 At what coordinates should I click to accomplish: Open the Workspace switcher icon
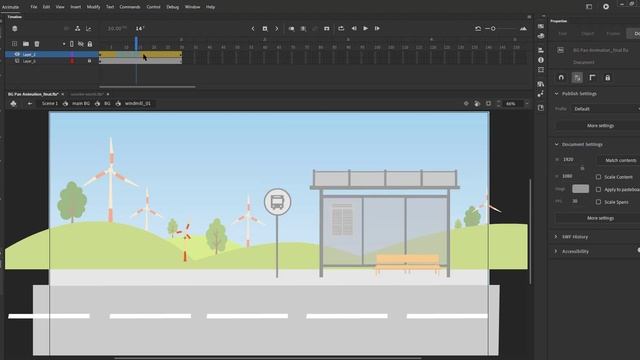tap(589, 7)
